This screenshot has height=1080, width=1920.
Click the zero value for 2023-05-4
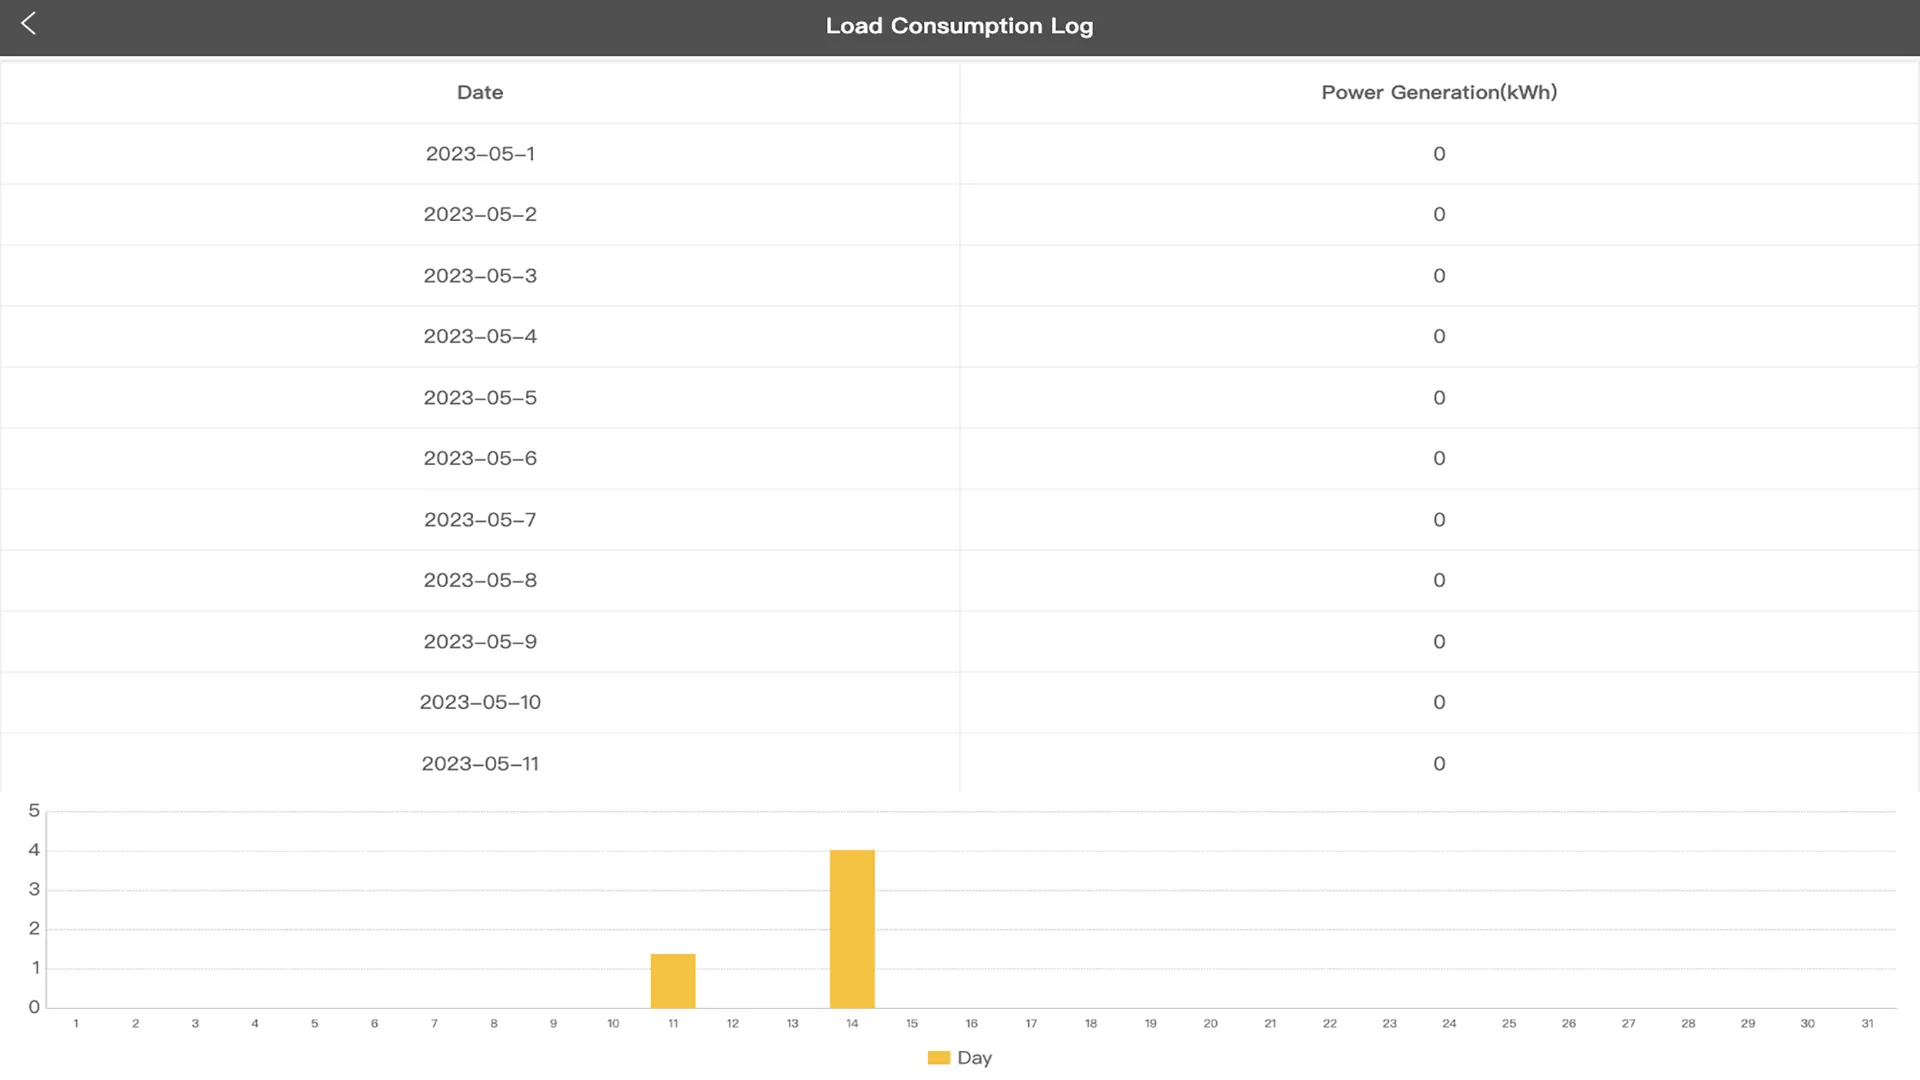point(1439,336)
